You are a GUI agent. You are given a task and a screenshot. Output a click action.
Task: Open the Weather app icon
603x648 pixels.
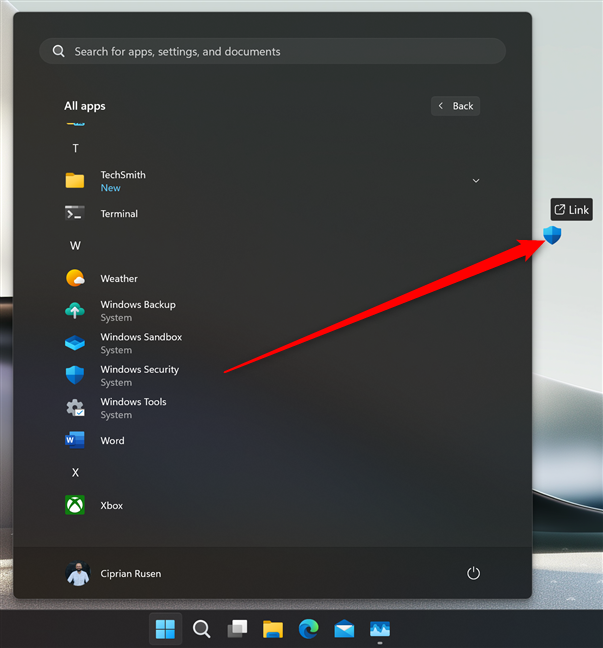tap(75, 278)
